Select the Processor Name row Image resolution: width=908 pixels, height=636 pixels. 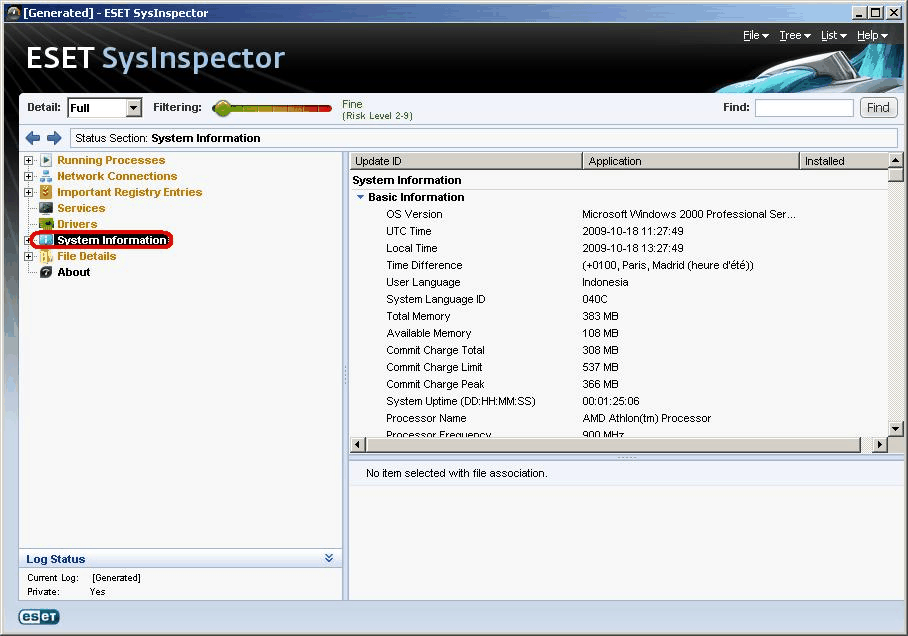pyautogui.click(x=619, y=418)
